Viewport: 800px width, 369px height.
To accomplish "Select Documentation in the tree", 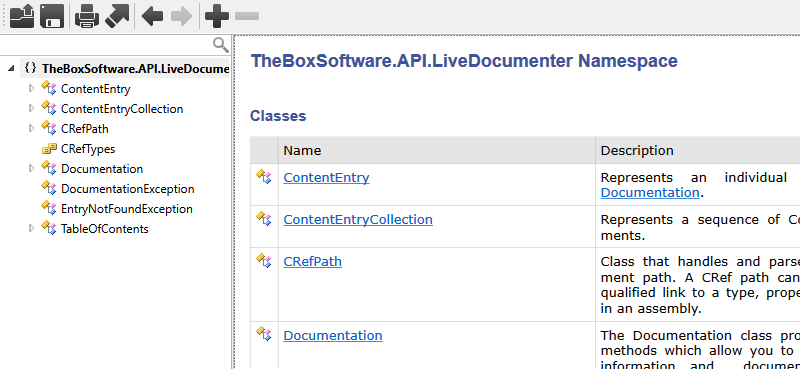I will (x=102, y=169).
